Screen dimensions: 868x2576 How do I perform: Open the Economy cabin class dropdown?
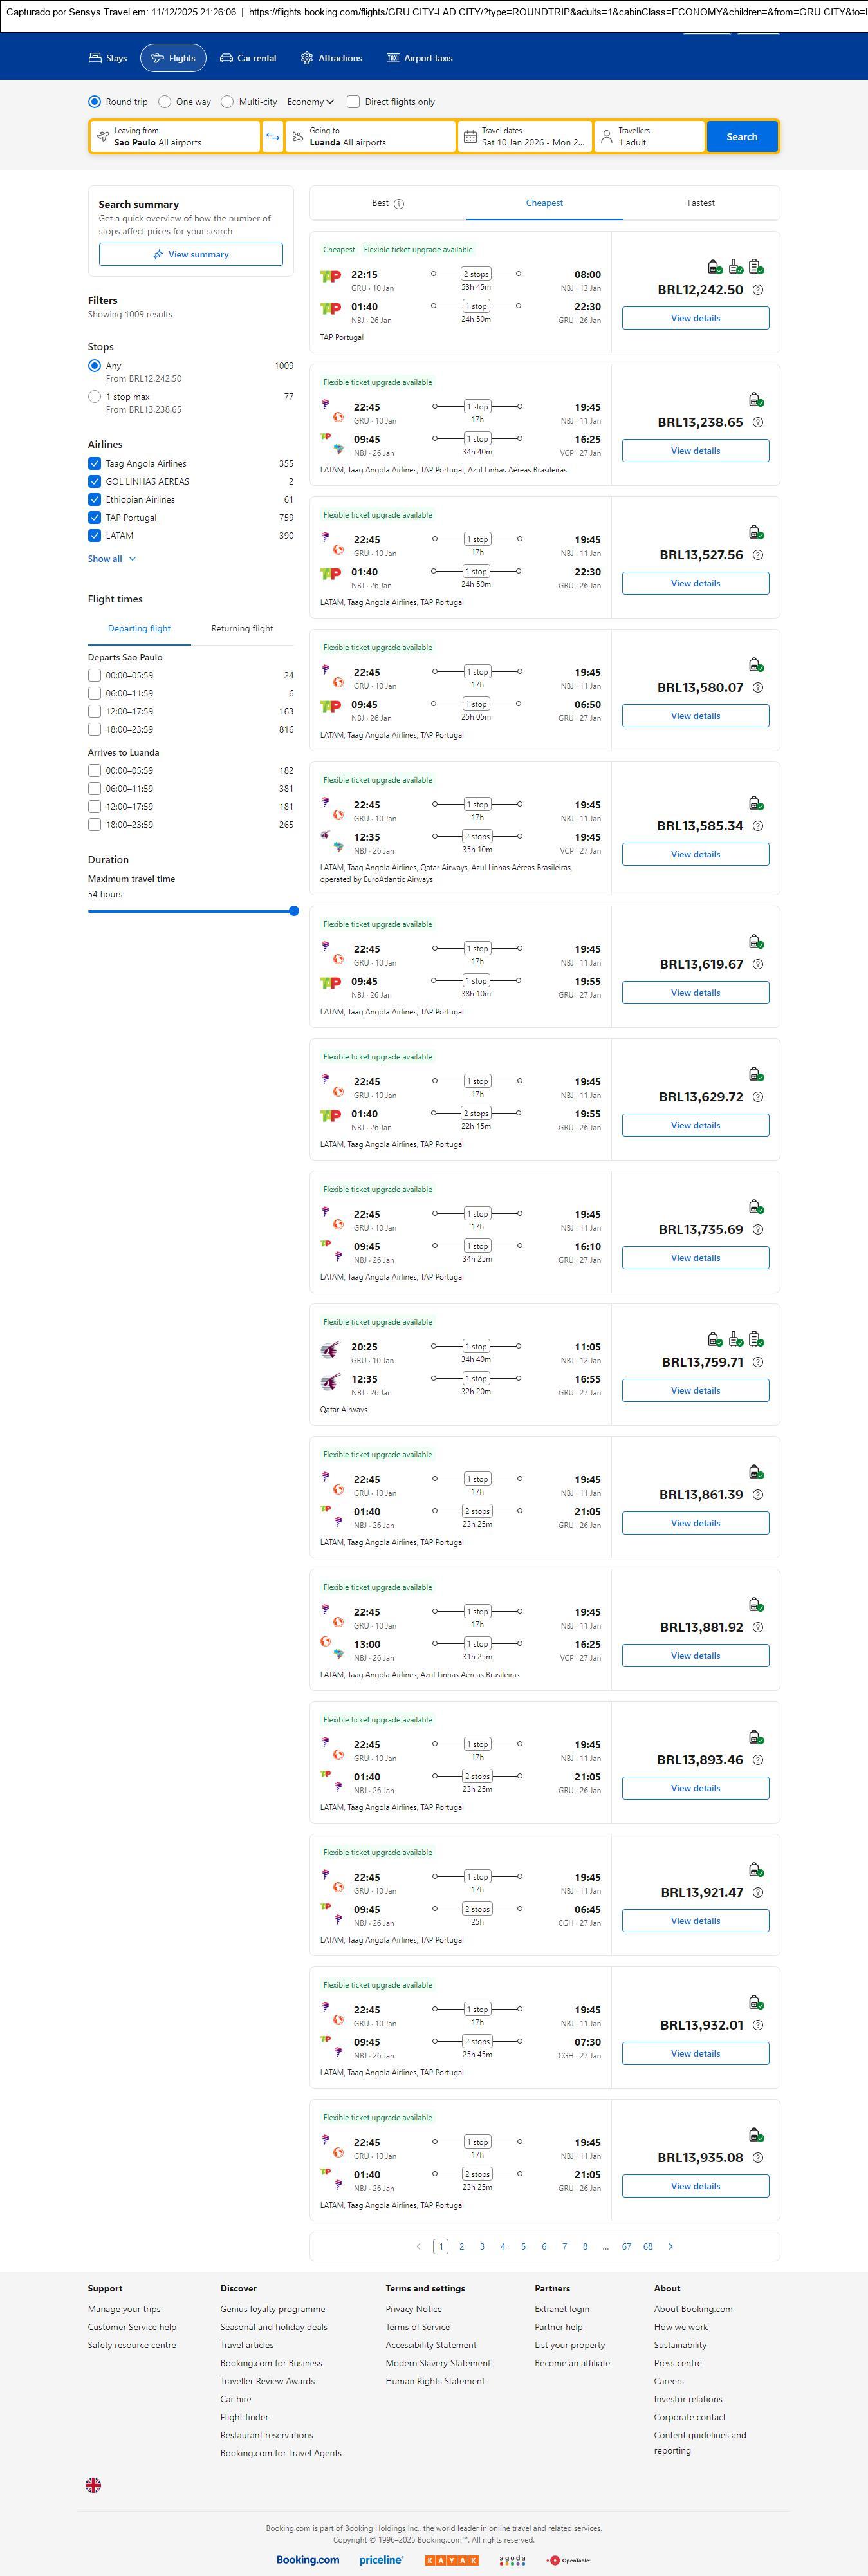310,102
